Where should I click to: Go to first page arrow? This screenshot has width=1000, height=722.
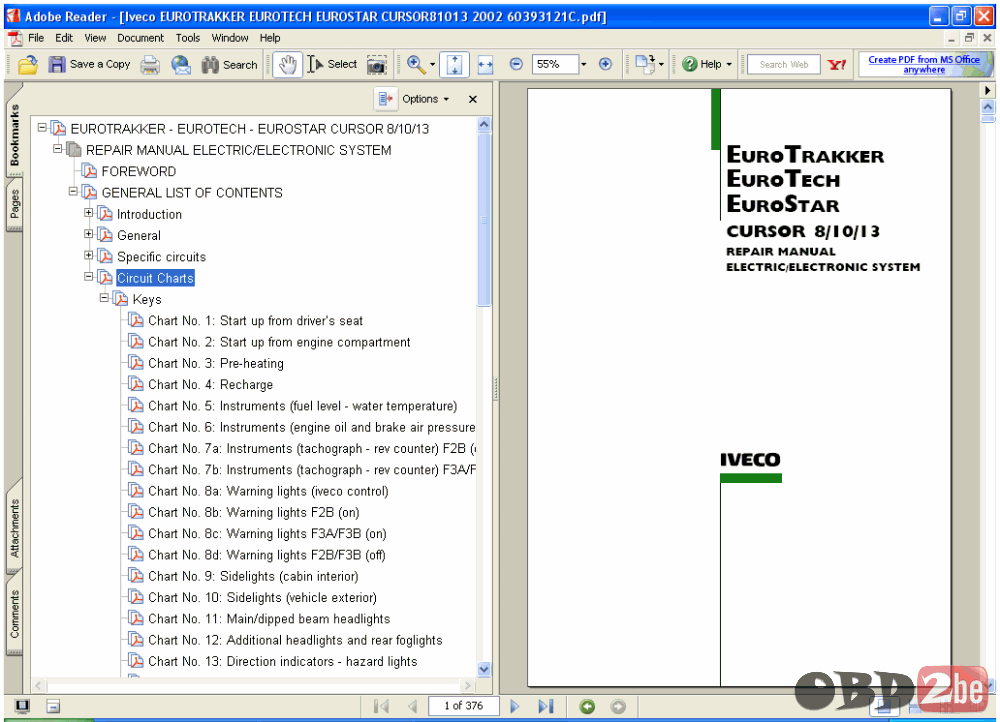(381, 706)
